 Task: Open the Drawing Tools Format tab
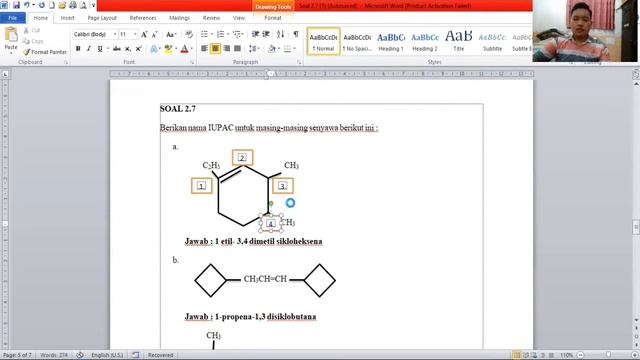(273, 18)
